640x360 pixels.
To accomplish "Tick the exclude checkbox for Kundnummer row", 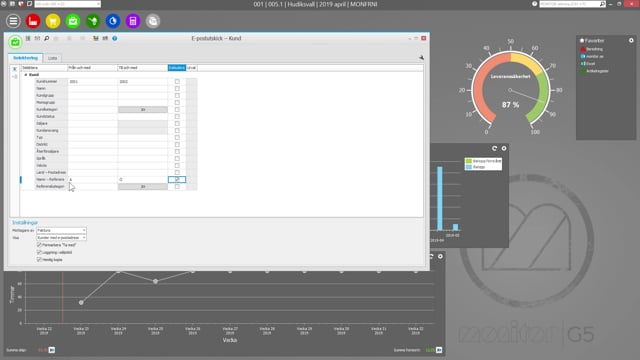I will 177,82.
